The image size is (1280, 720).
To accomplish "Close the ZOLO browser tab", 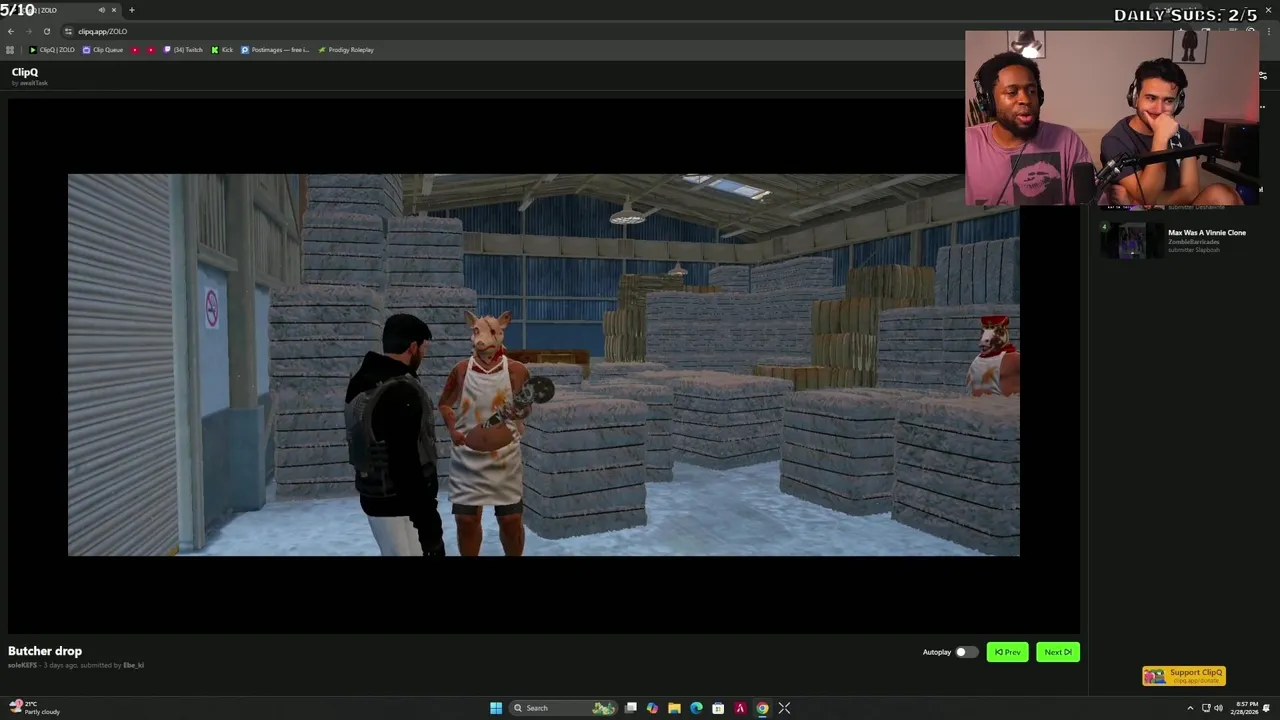I will pos(114,10).
